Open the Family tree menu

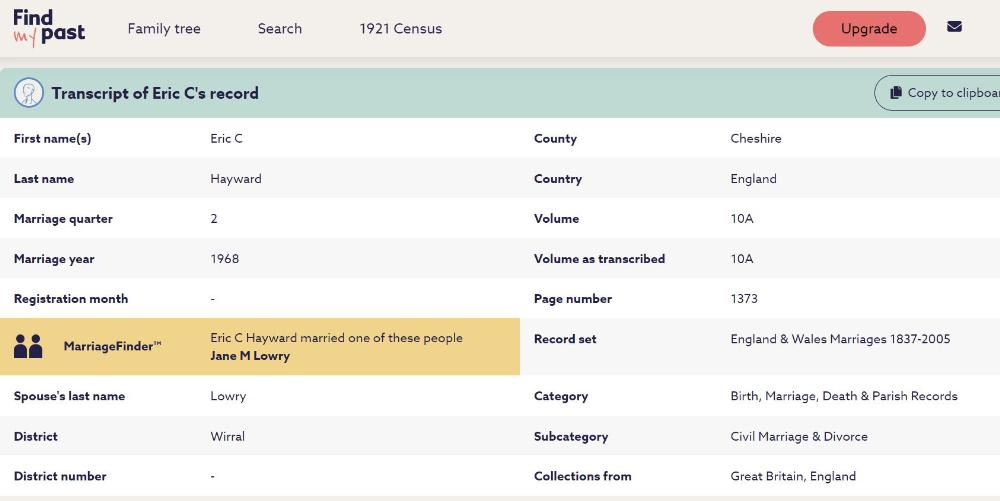coord(164,29)
